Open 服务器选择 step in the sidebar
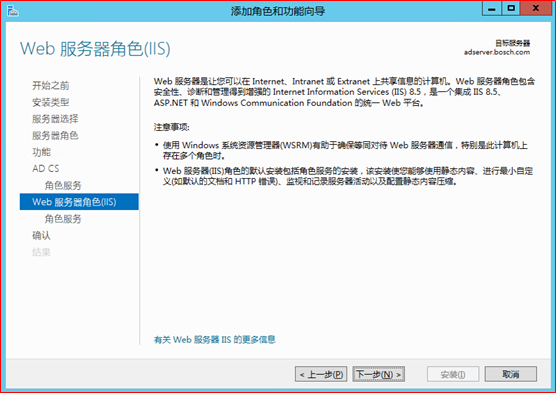Image resolution: width=556 pixels, height=393 pixels. pyautogui.click(x=55, y=119)
